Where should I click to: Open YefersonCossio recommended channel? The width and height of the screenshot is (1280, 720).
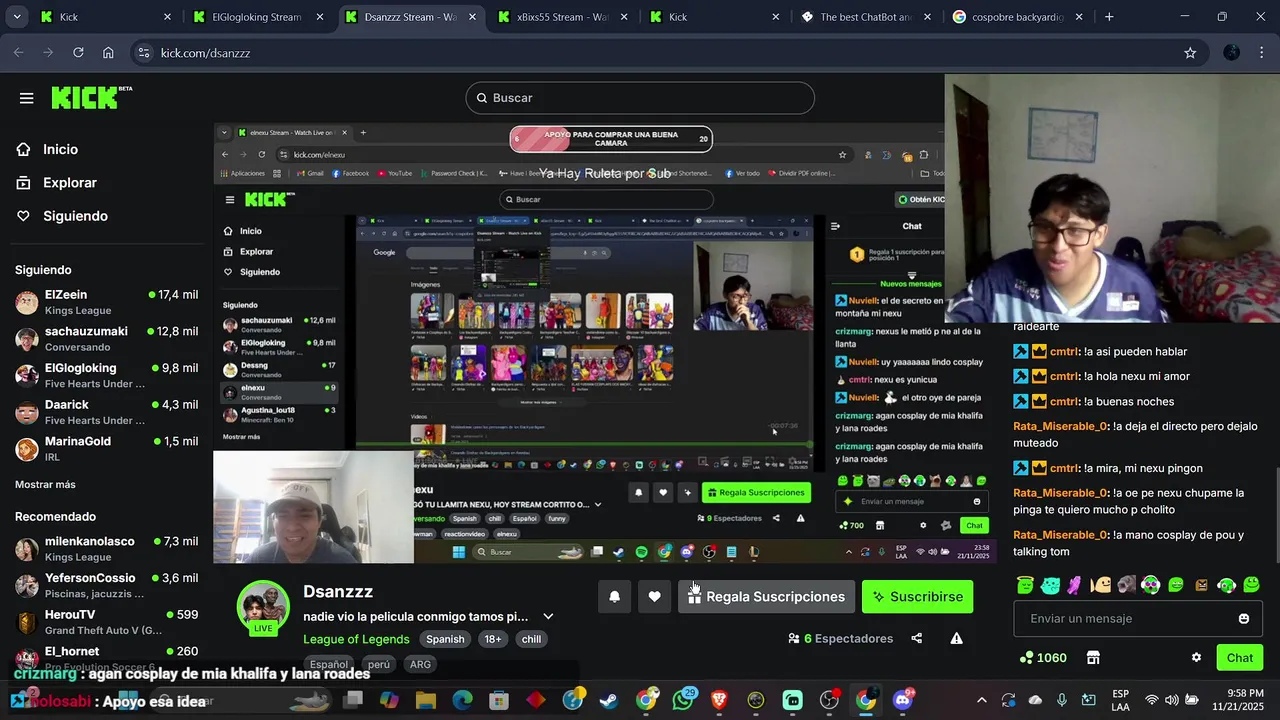click(106, 585)
